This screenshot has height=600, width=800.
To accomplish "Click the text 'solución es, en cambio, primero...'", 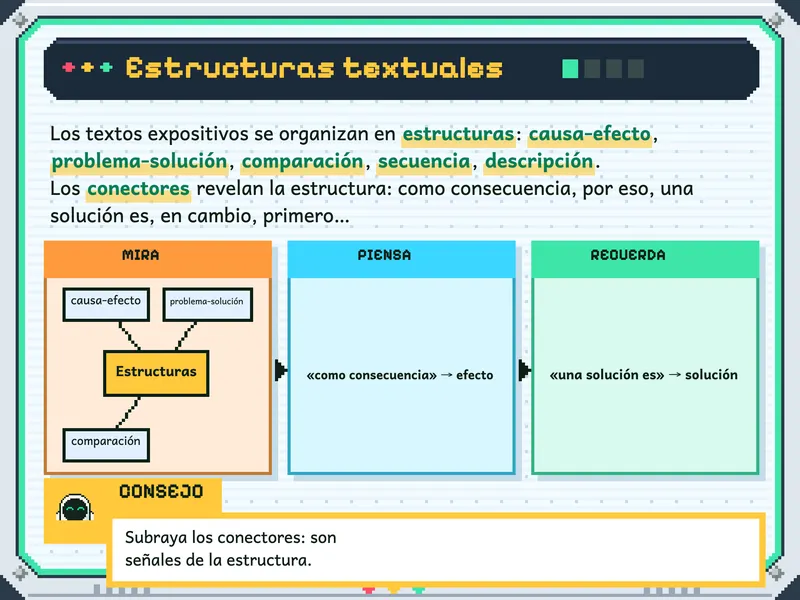I will click(199, 216).
